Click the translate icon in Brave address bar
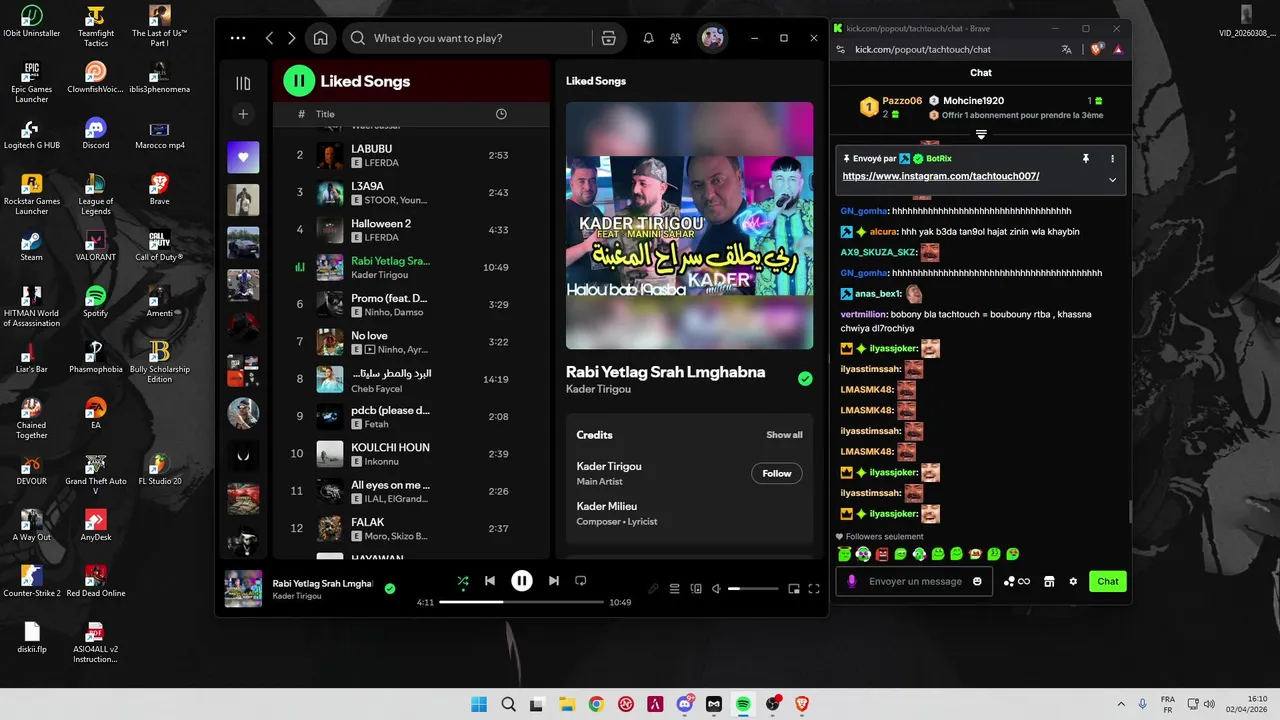 pos(1067,49)
